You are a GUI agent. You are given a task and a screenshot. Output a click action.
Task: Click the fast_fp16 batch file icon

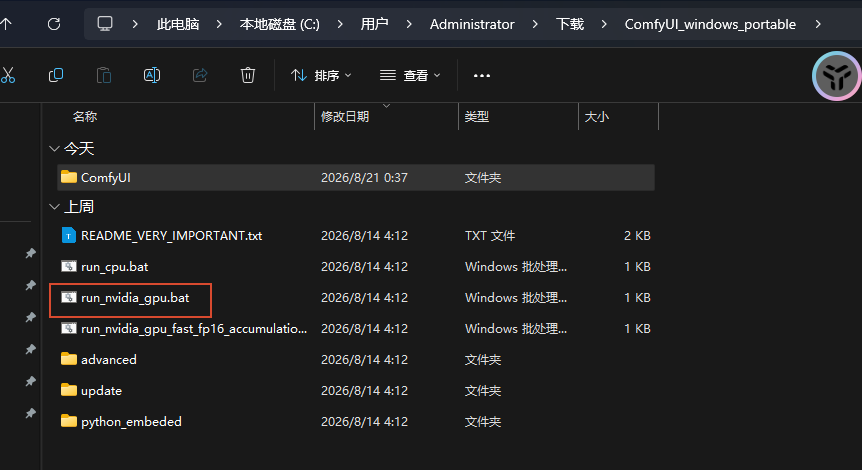pyautogui.click(x=69, y=328)
